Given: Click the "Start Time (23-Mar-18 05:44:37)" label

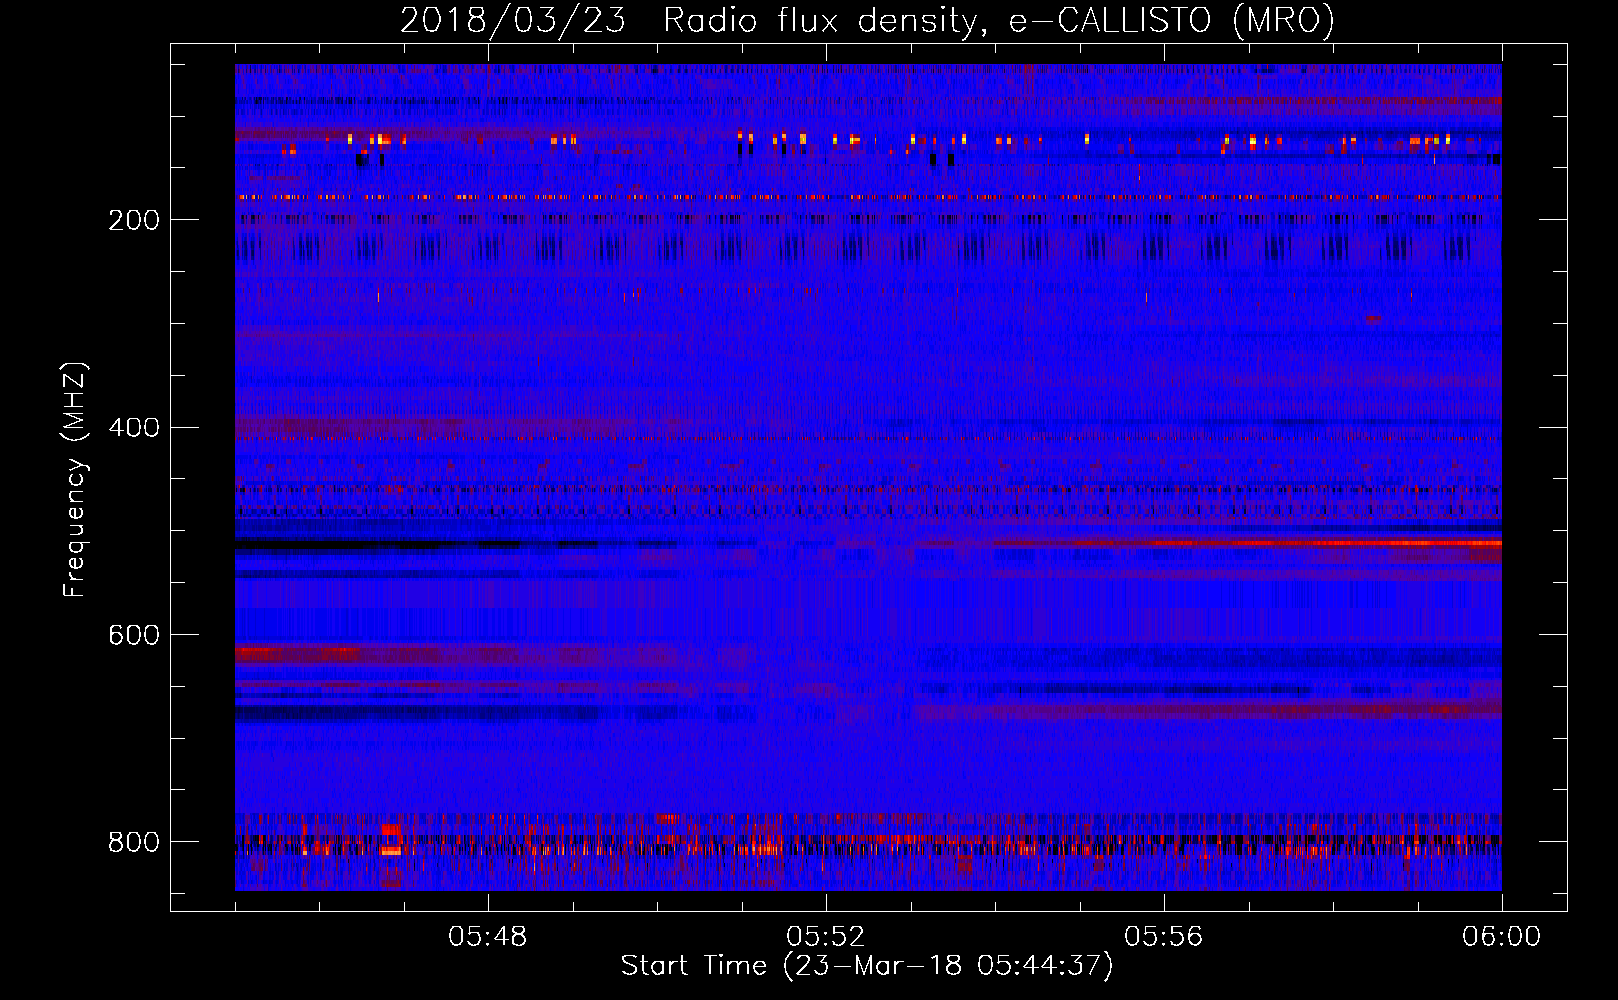Looking at the screenshot, I should coord(867,966).
